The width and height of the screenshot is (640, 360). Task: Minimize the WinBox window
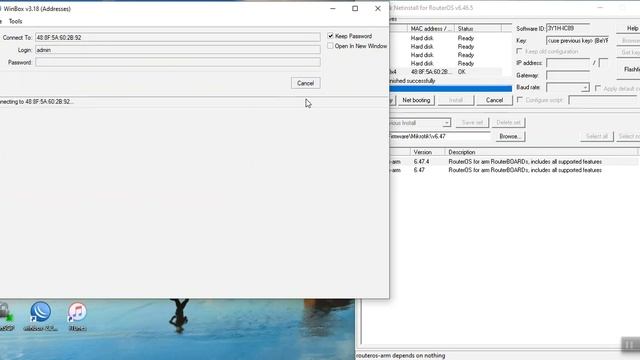click(333, 9)
